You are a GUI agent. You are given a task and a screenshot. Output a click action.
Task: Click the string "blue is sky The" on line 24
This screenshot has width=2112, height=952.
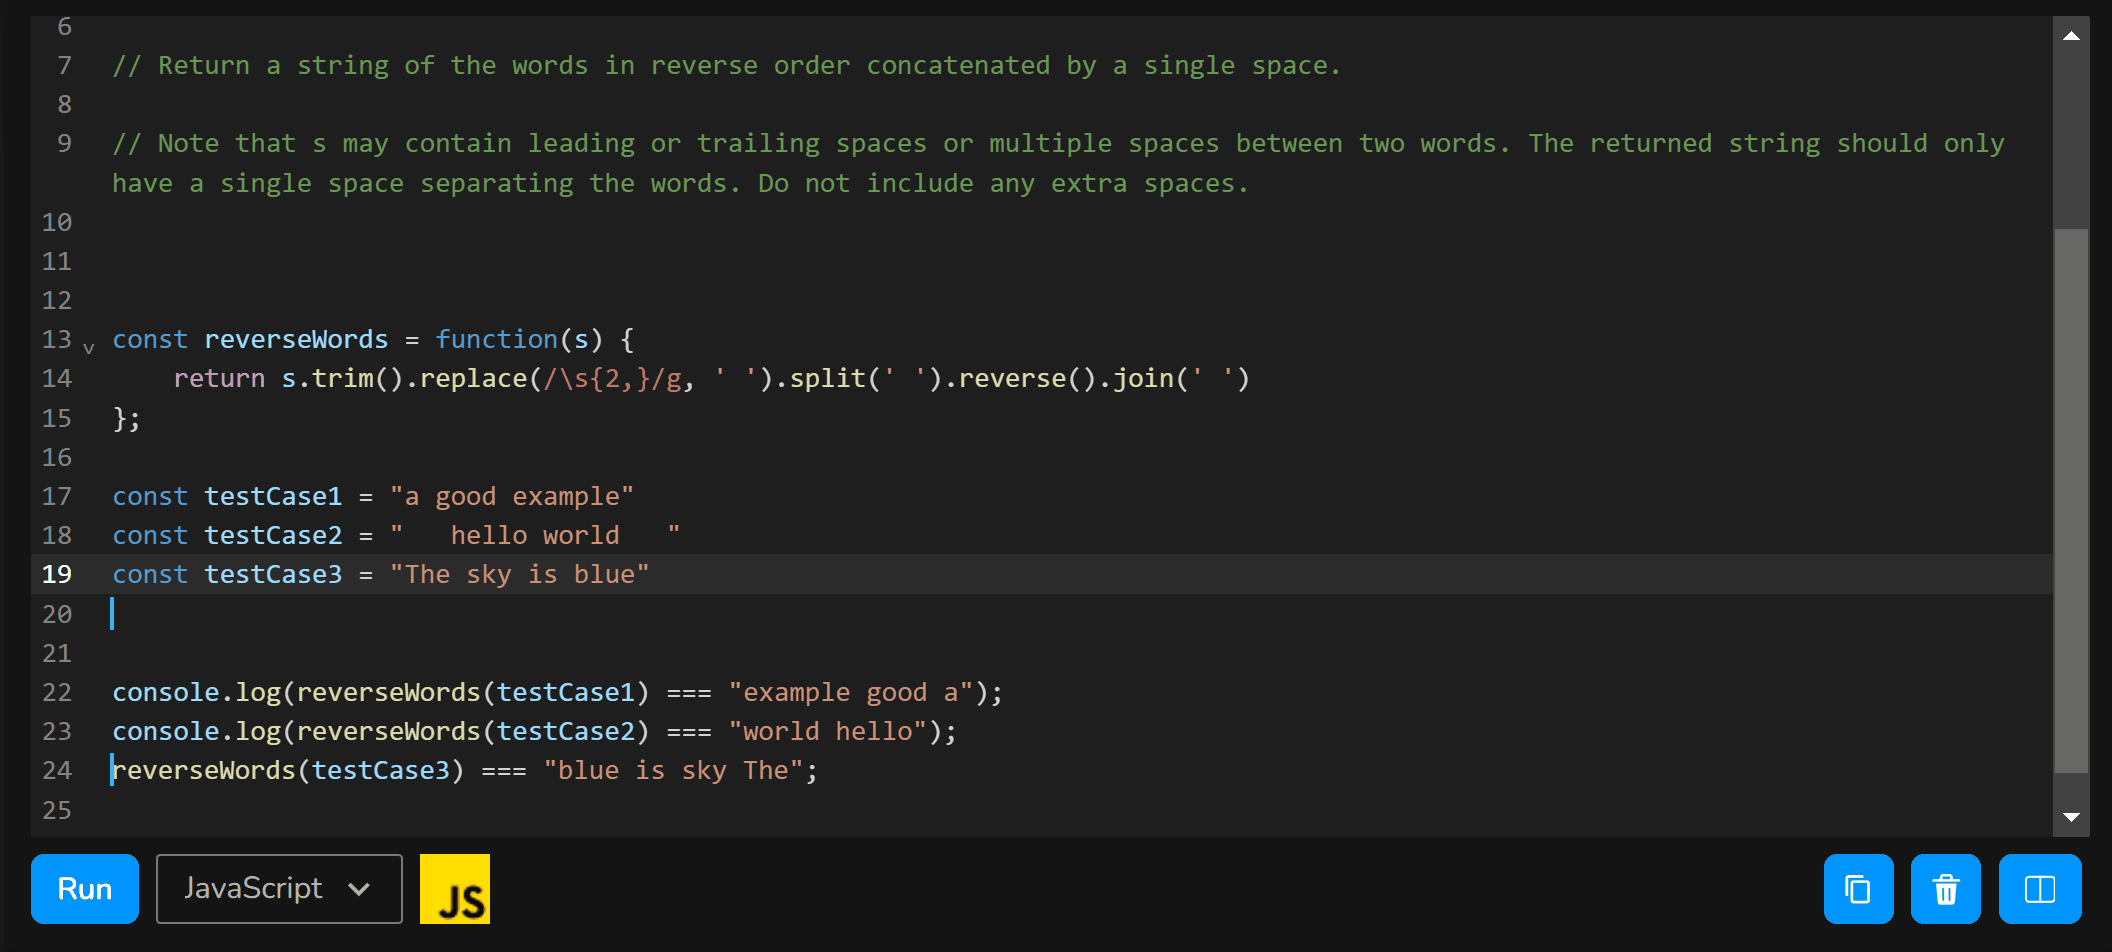point(674,770)
